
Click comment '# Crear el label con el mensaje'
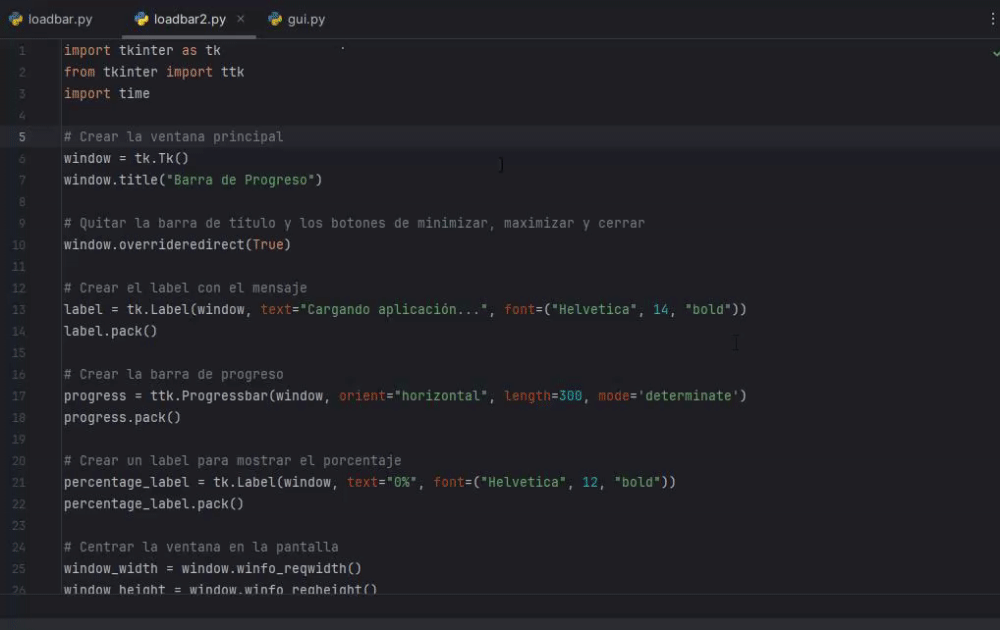pyautogui.click(x=185, y=288)
